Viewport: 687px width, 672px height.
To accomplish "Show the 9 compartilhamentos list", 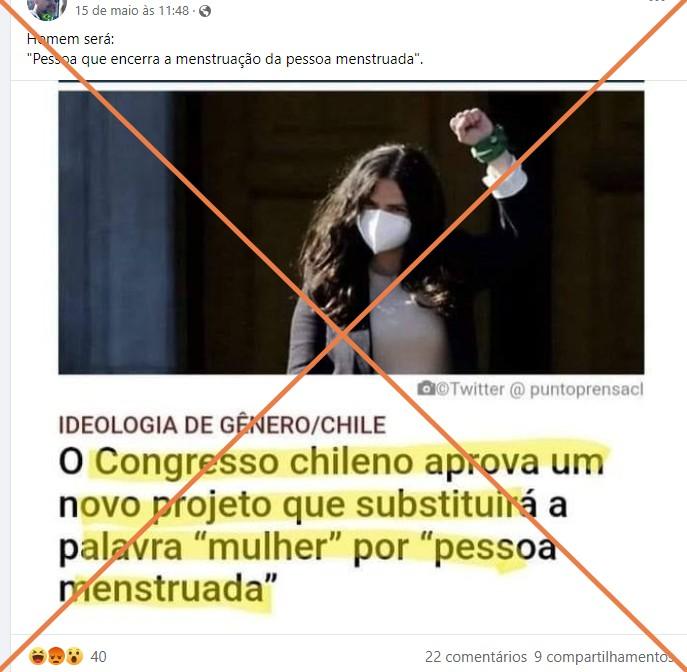I will (x=603, y=657).
